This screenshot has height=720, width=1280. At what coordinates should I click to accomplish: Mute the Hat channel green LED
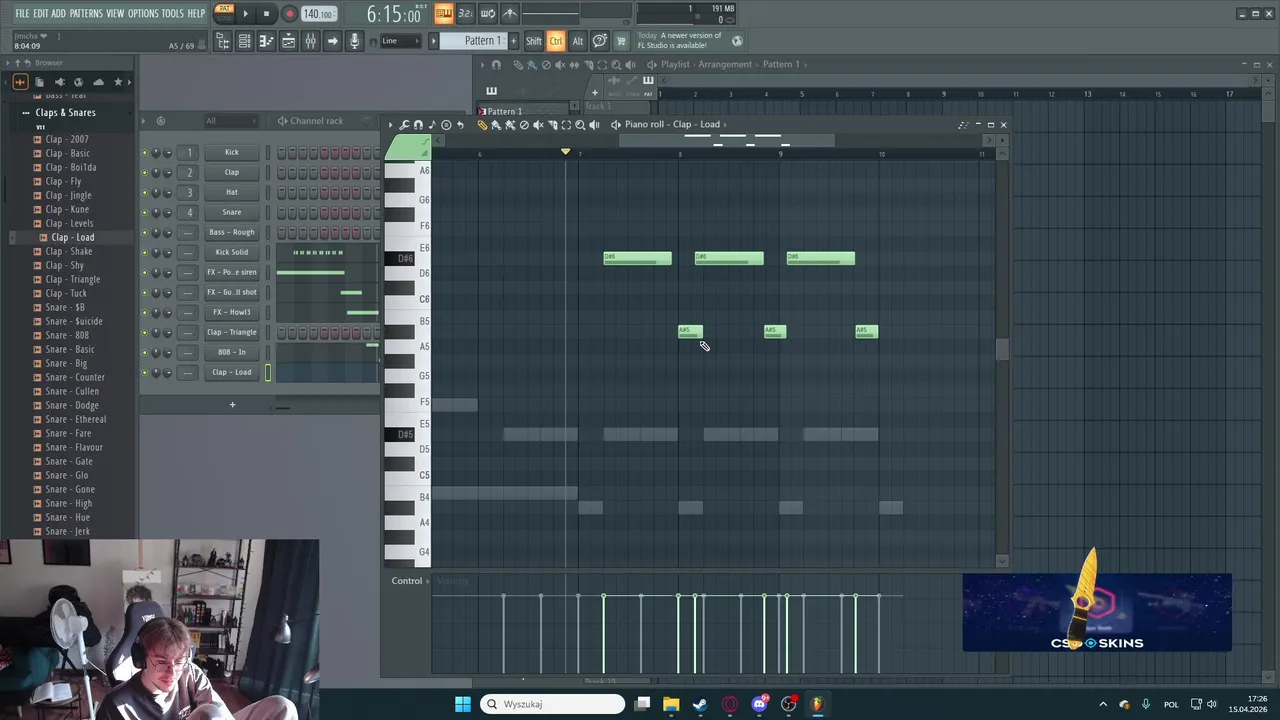click(x=144, y=192)
